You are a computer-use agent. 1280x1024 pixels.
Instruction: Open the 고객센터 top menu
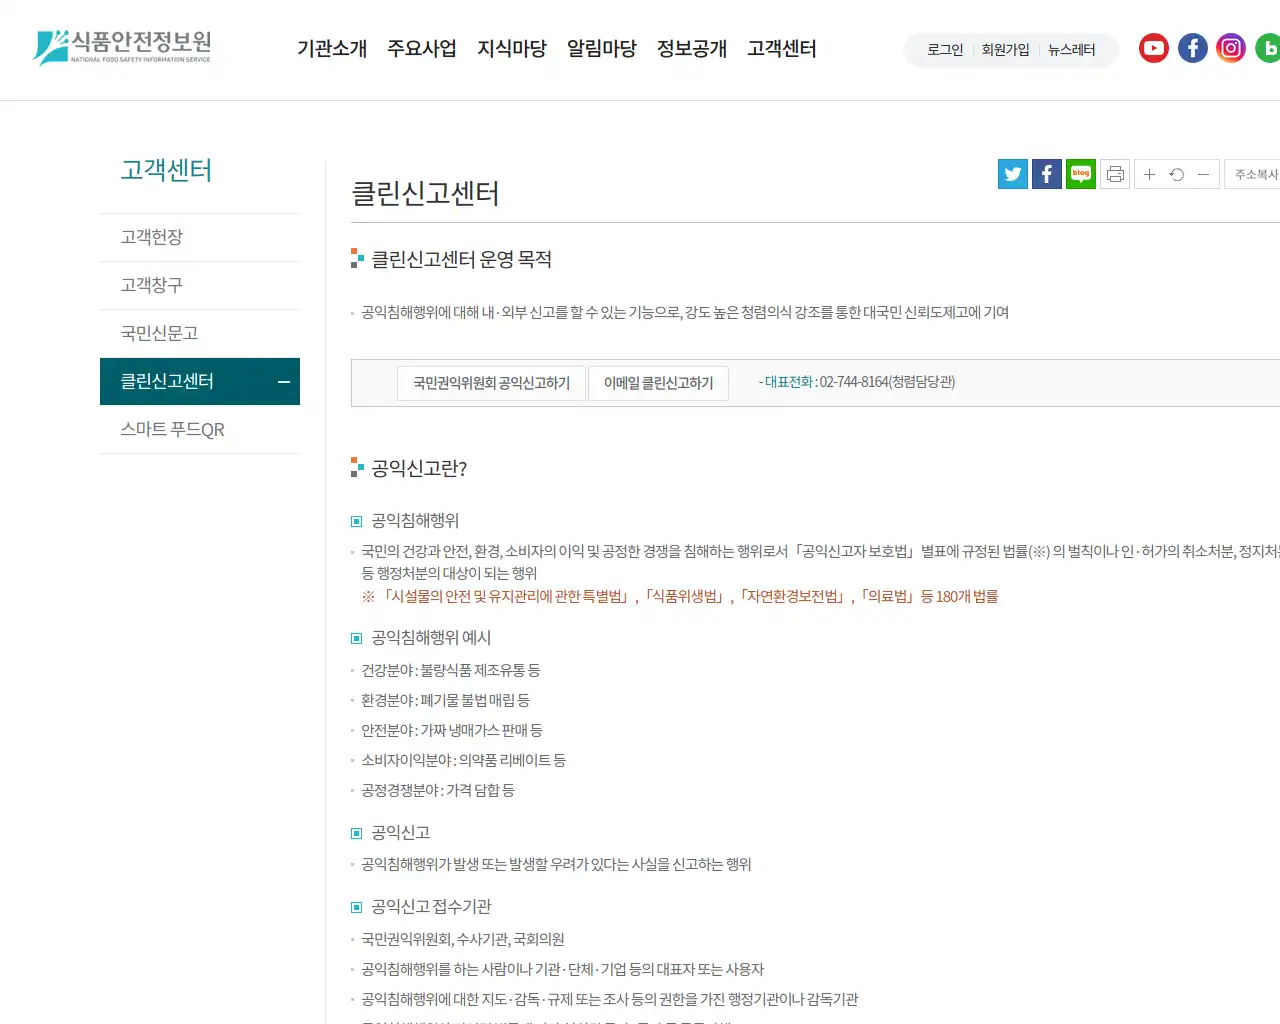(x=782, y=49)
